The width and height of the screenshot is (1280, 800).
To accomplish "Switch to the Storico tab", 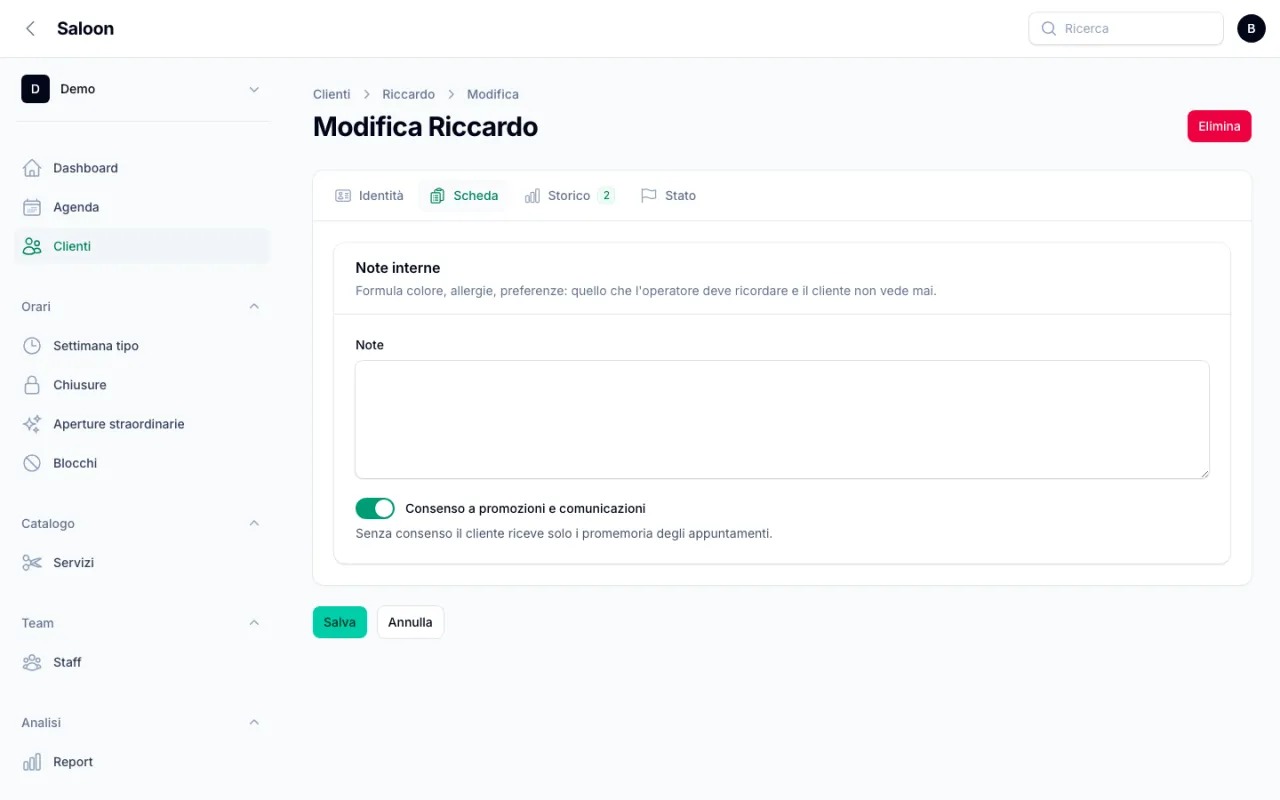I will [x=569, y=196].
